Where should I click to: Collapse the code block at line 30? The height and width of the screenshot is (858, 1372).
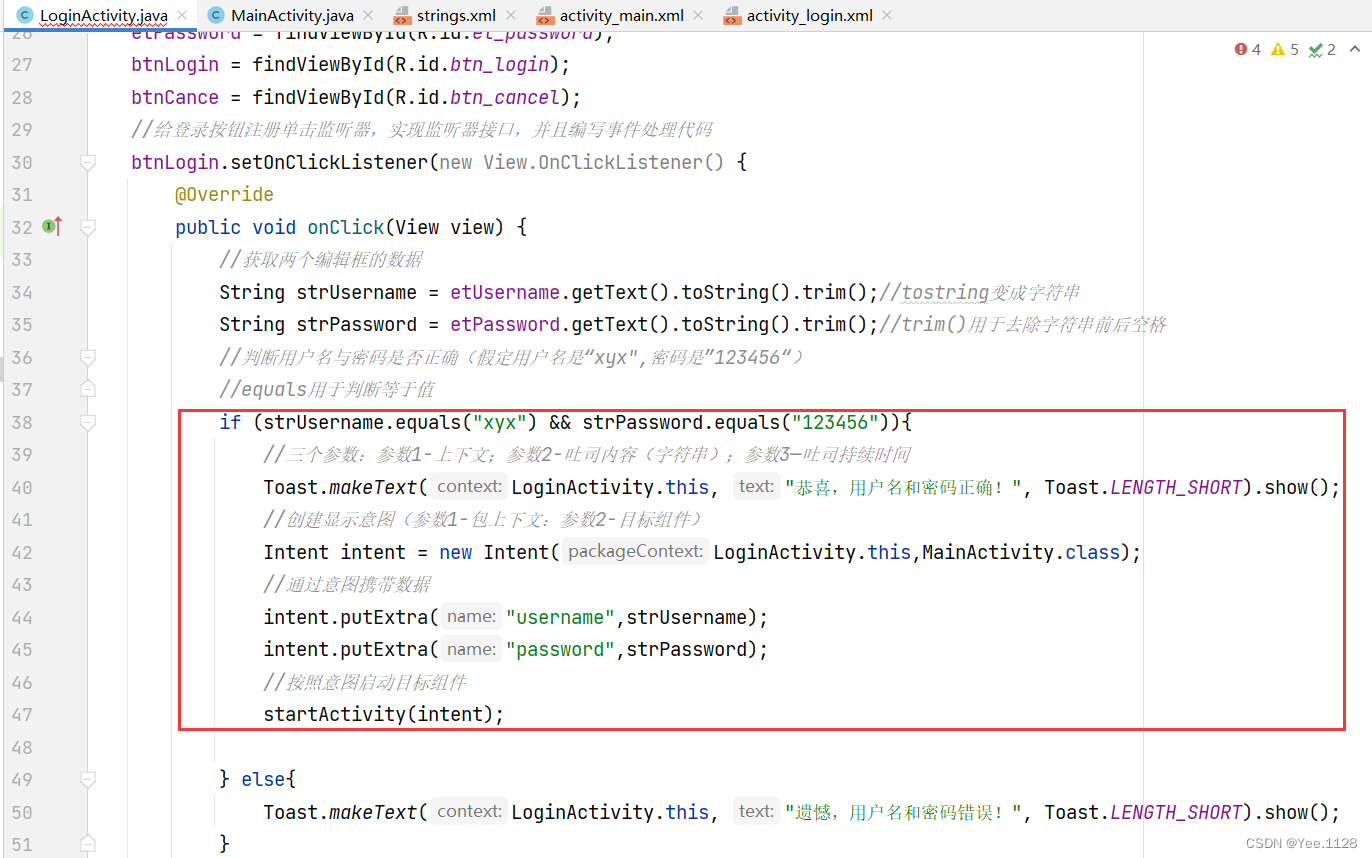88,162
